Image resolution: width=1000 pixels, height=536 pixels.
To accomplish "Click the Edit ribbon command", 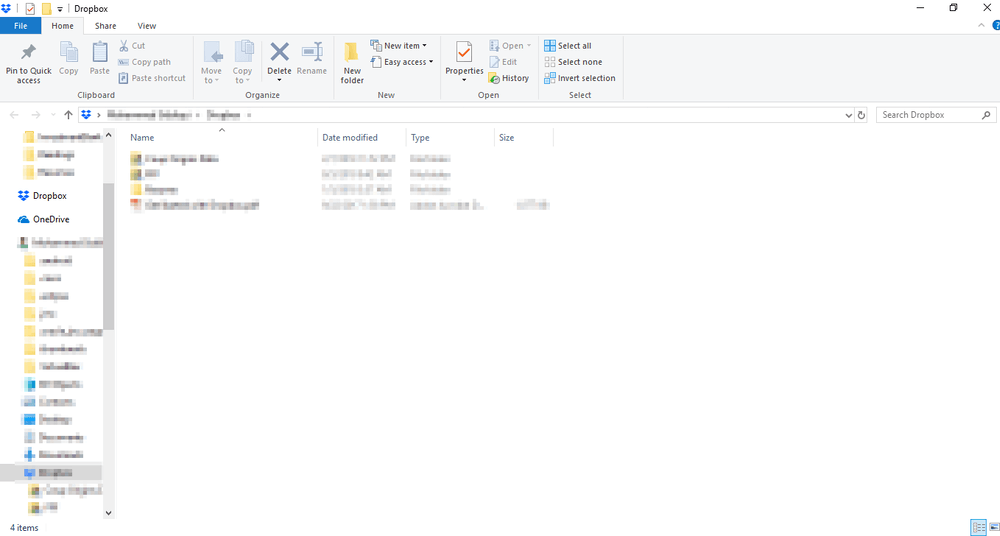I will click(503, 62).
